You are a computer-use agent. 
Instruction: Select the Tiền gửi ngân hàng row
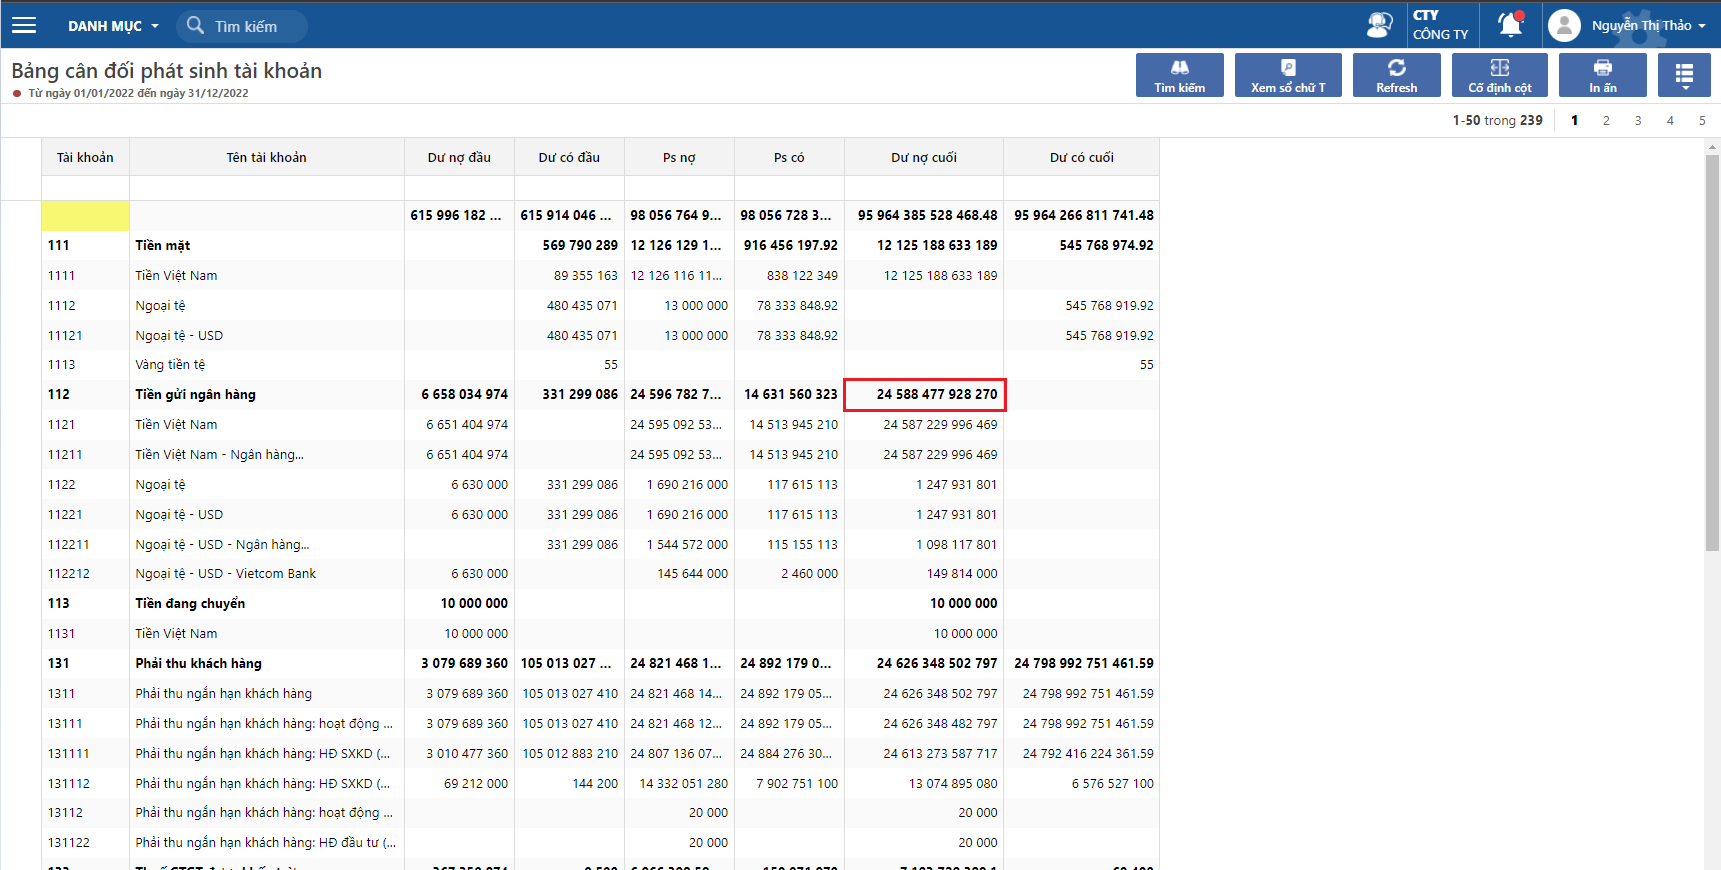pyautogui.click(x=195, y=395)
